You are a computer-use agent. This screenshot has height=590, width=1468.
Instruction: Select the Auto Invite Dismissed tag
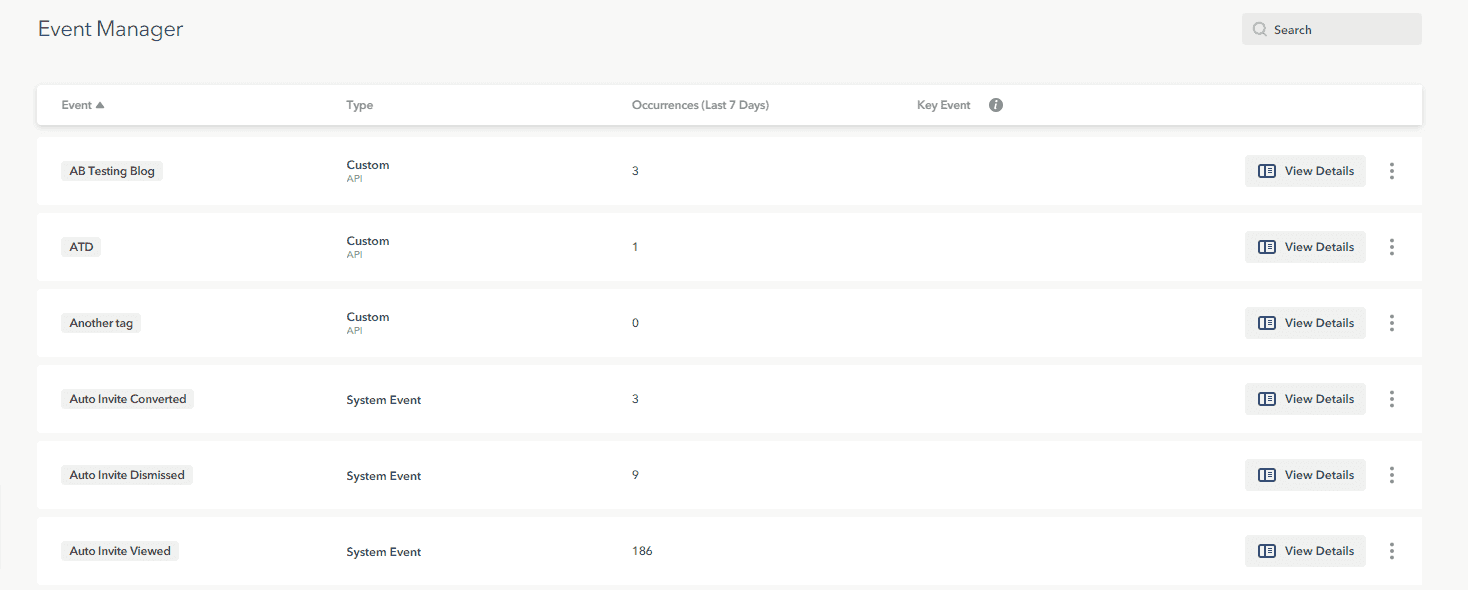tap(127, 475)
